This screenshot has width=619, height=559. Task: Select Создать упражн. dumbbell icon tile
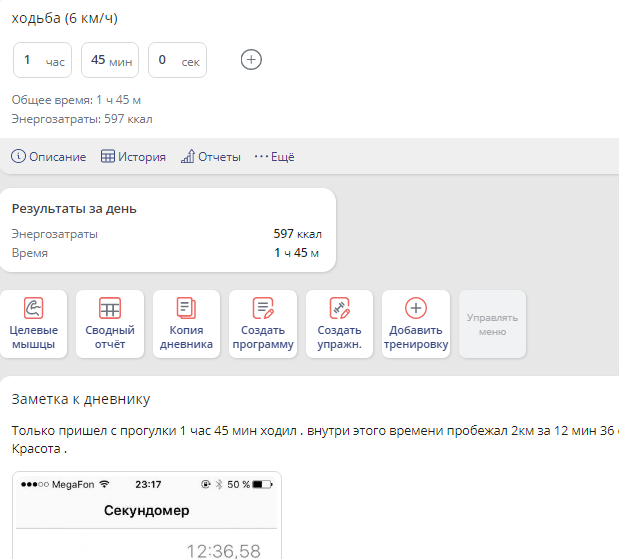(339, 323)
